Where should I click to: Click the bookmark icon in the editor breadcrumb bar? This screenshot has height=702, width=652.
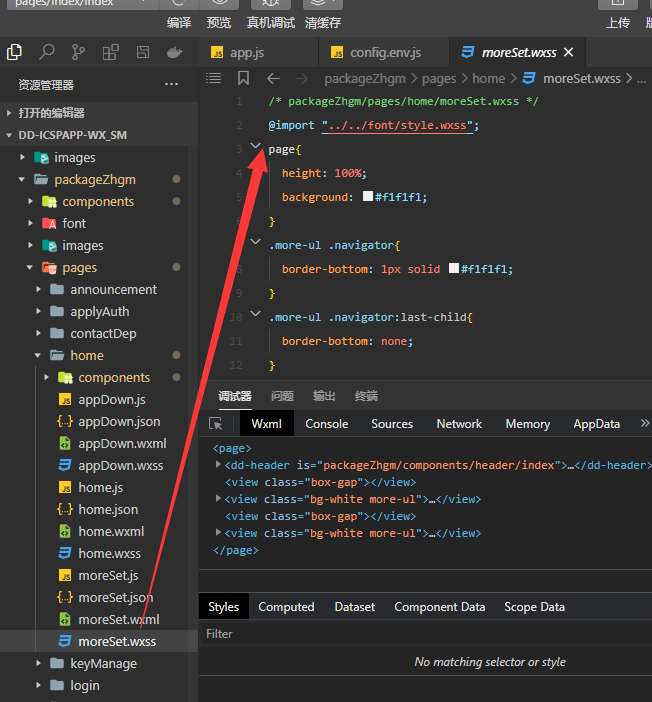(x=243, y=78)
